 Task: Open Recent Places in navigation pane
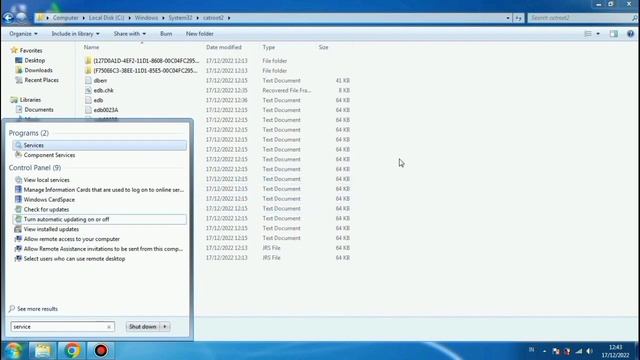tap(41, 80)
